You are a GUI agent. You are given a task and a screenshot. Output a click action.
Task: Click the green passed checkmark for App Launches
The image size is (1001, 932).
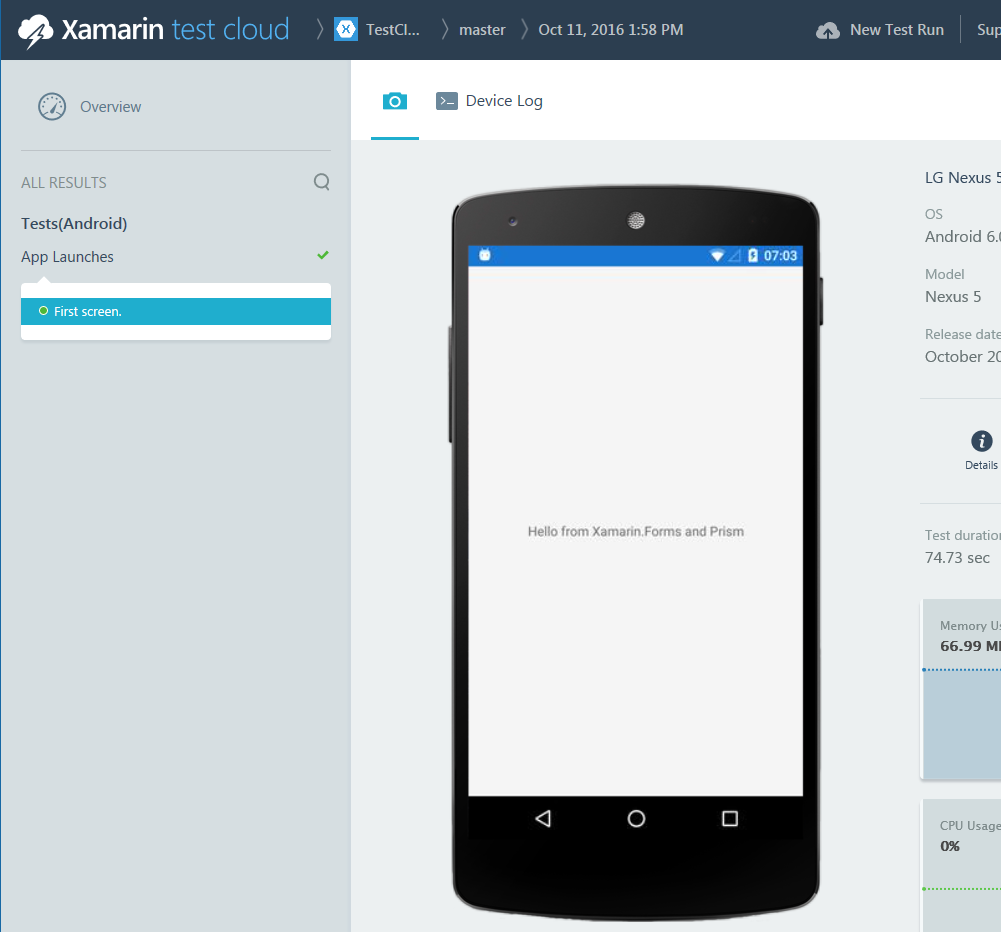coord(323,255)
